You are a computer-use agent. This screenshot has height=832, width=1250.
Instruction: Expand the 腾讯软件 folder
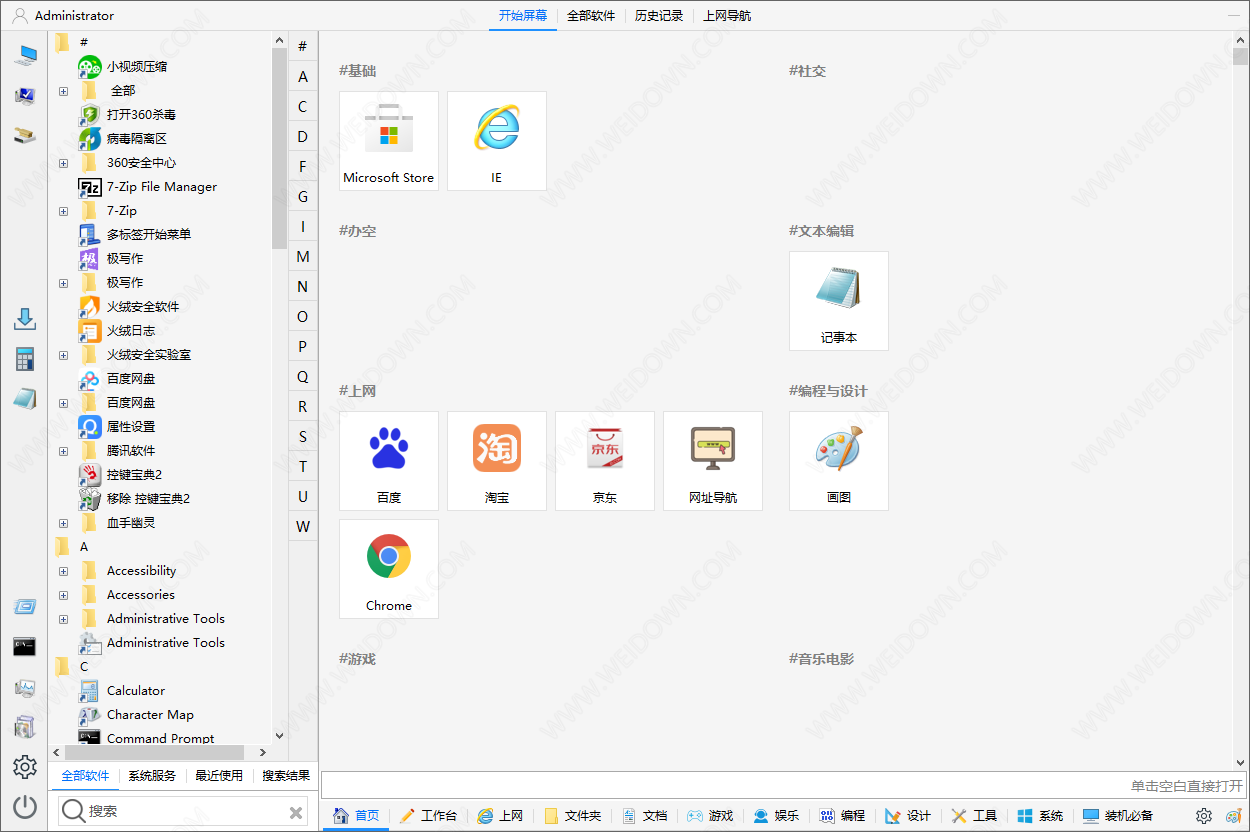(63, 451)
